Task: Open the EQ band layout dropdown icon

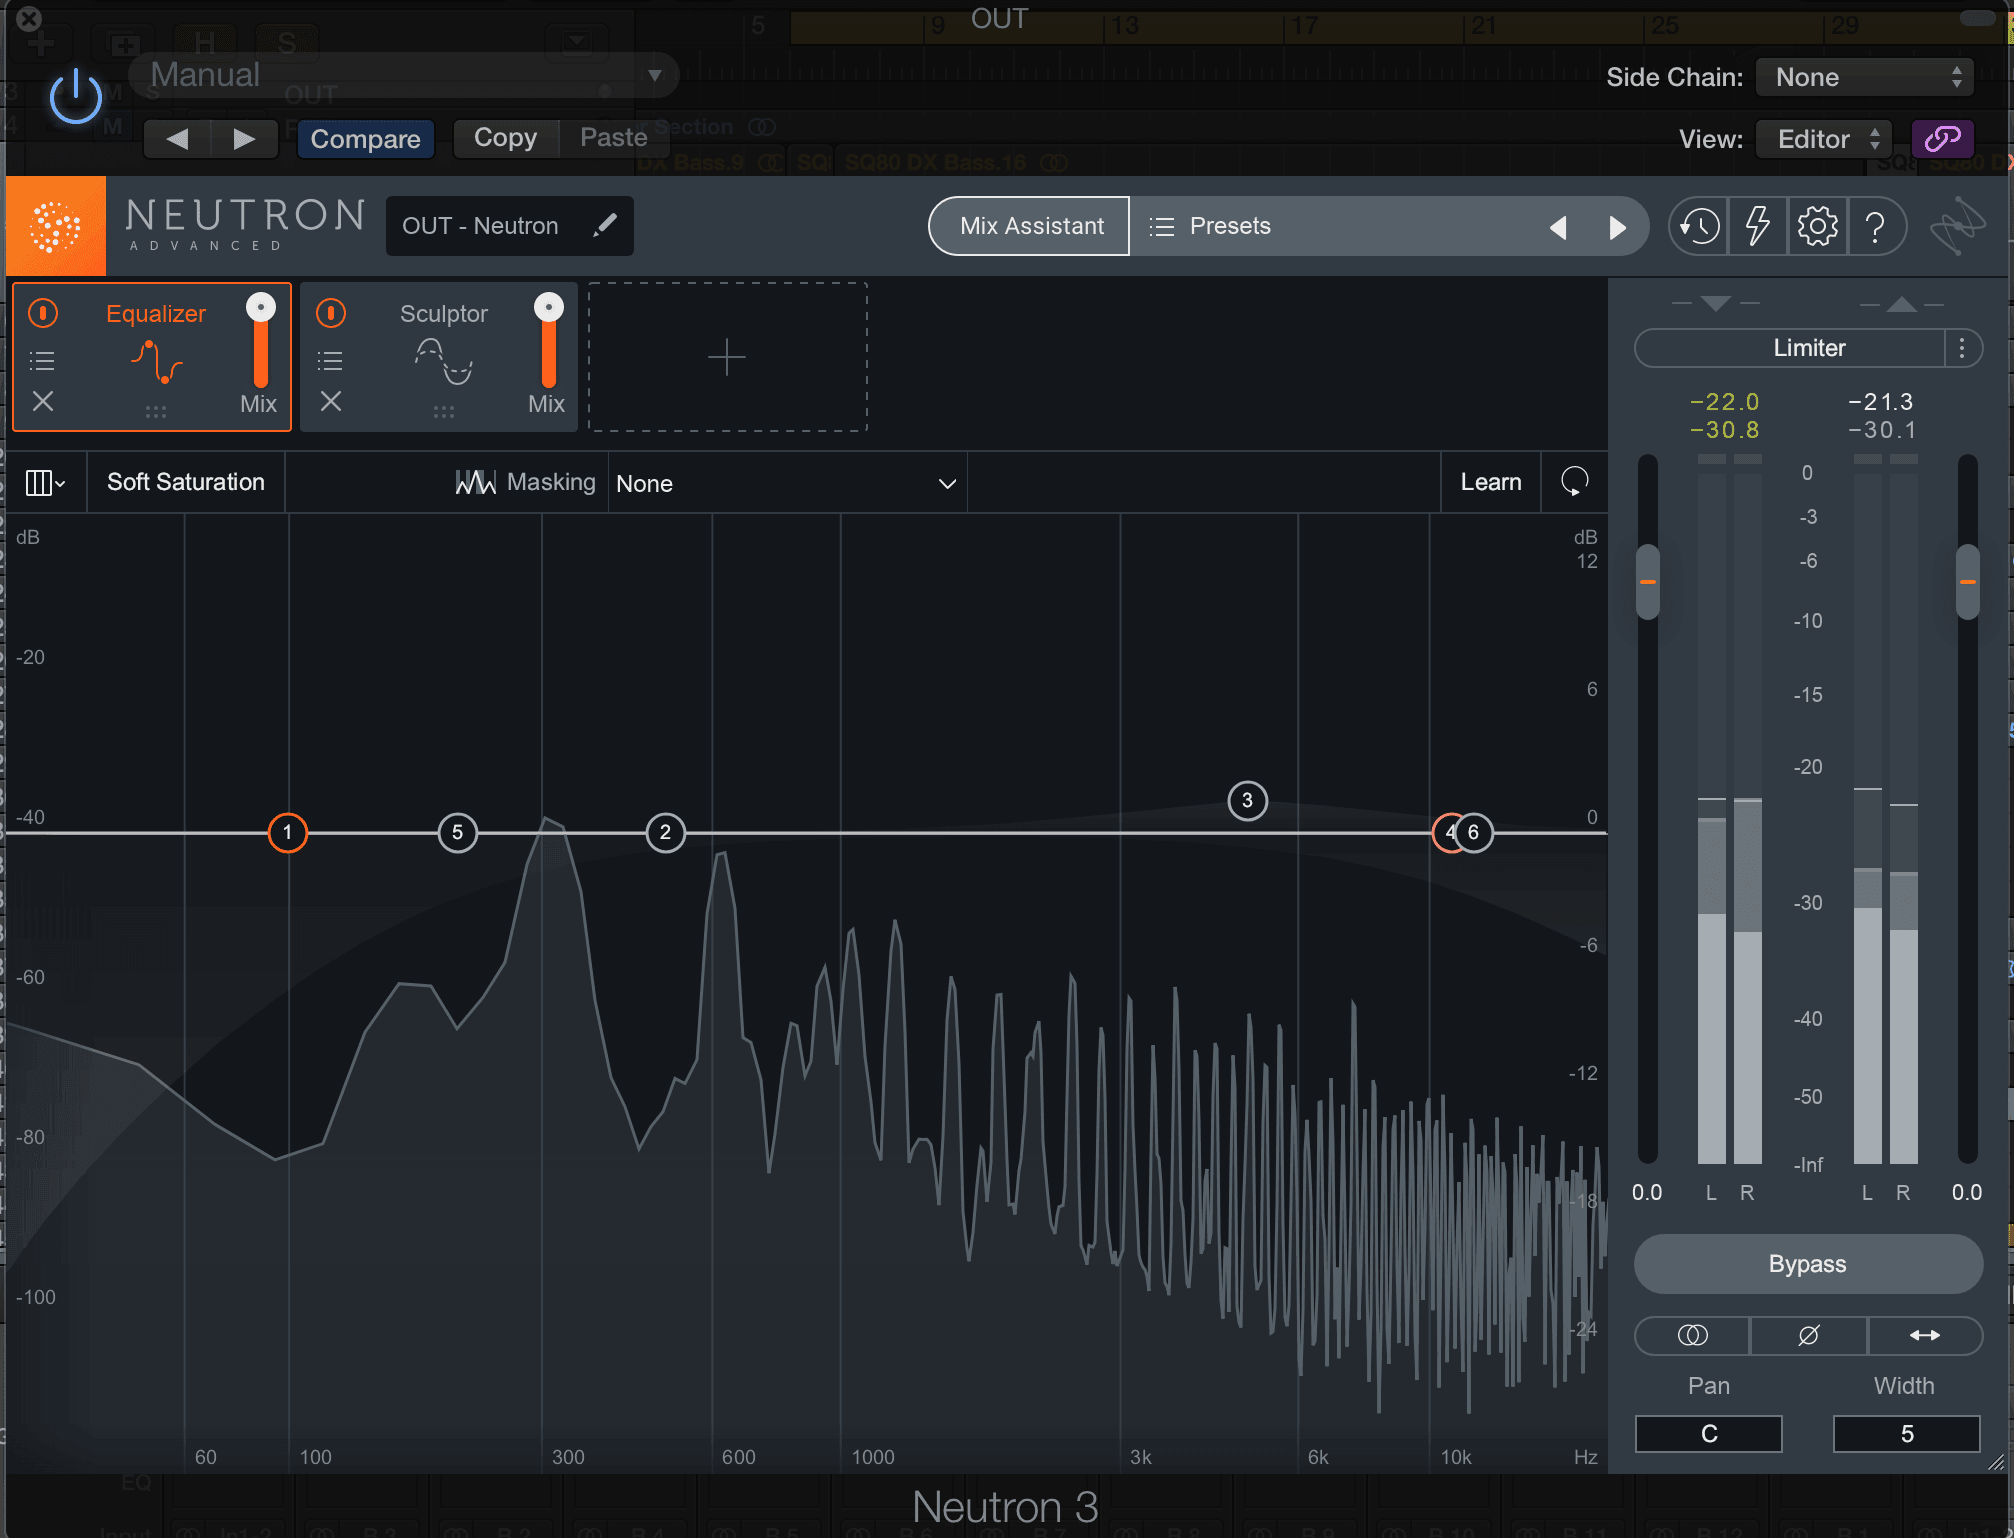Action: point(45,483)
